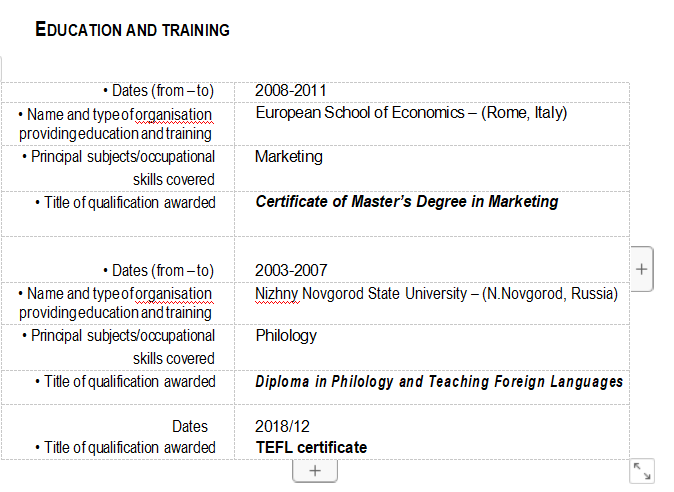
Task: Click the 2008-2011 dates cell
Action: tap(290, 90)
